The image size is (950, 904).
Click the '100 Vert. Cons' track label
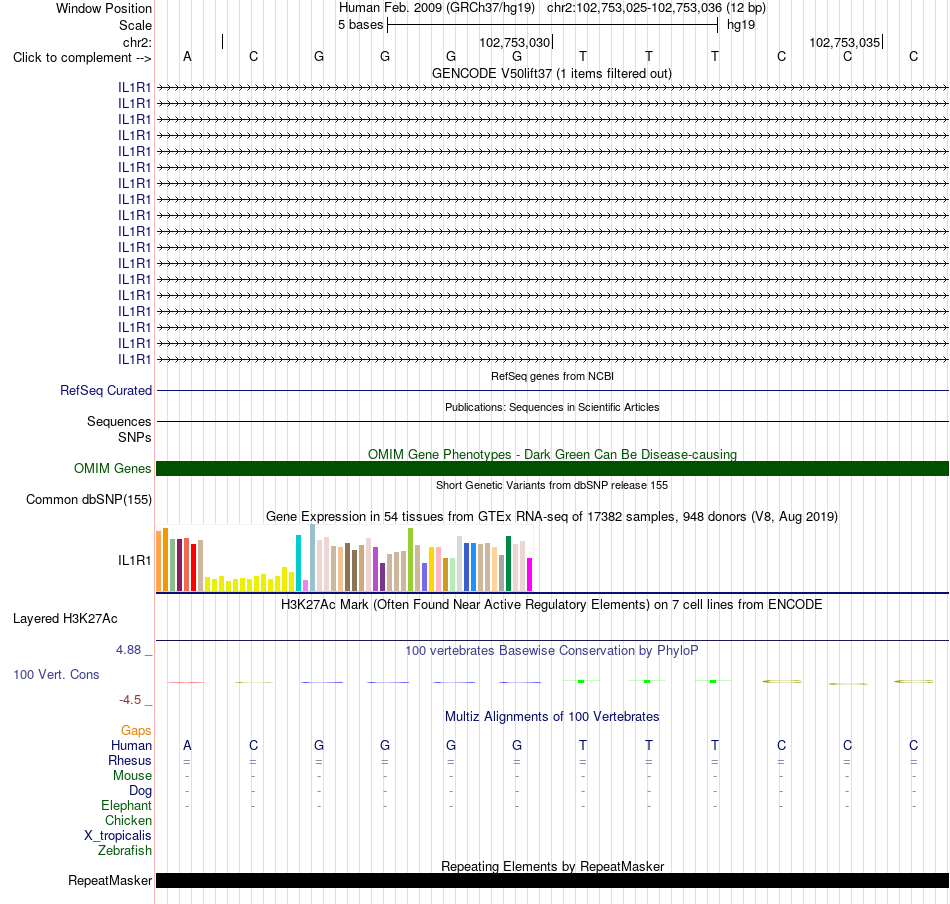click(x=56, y=674)
